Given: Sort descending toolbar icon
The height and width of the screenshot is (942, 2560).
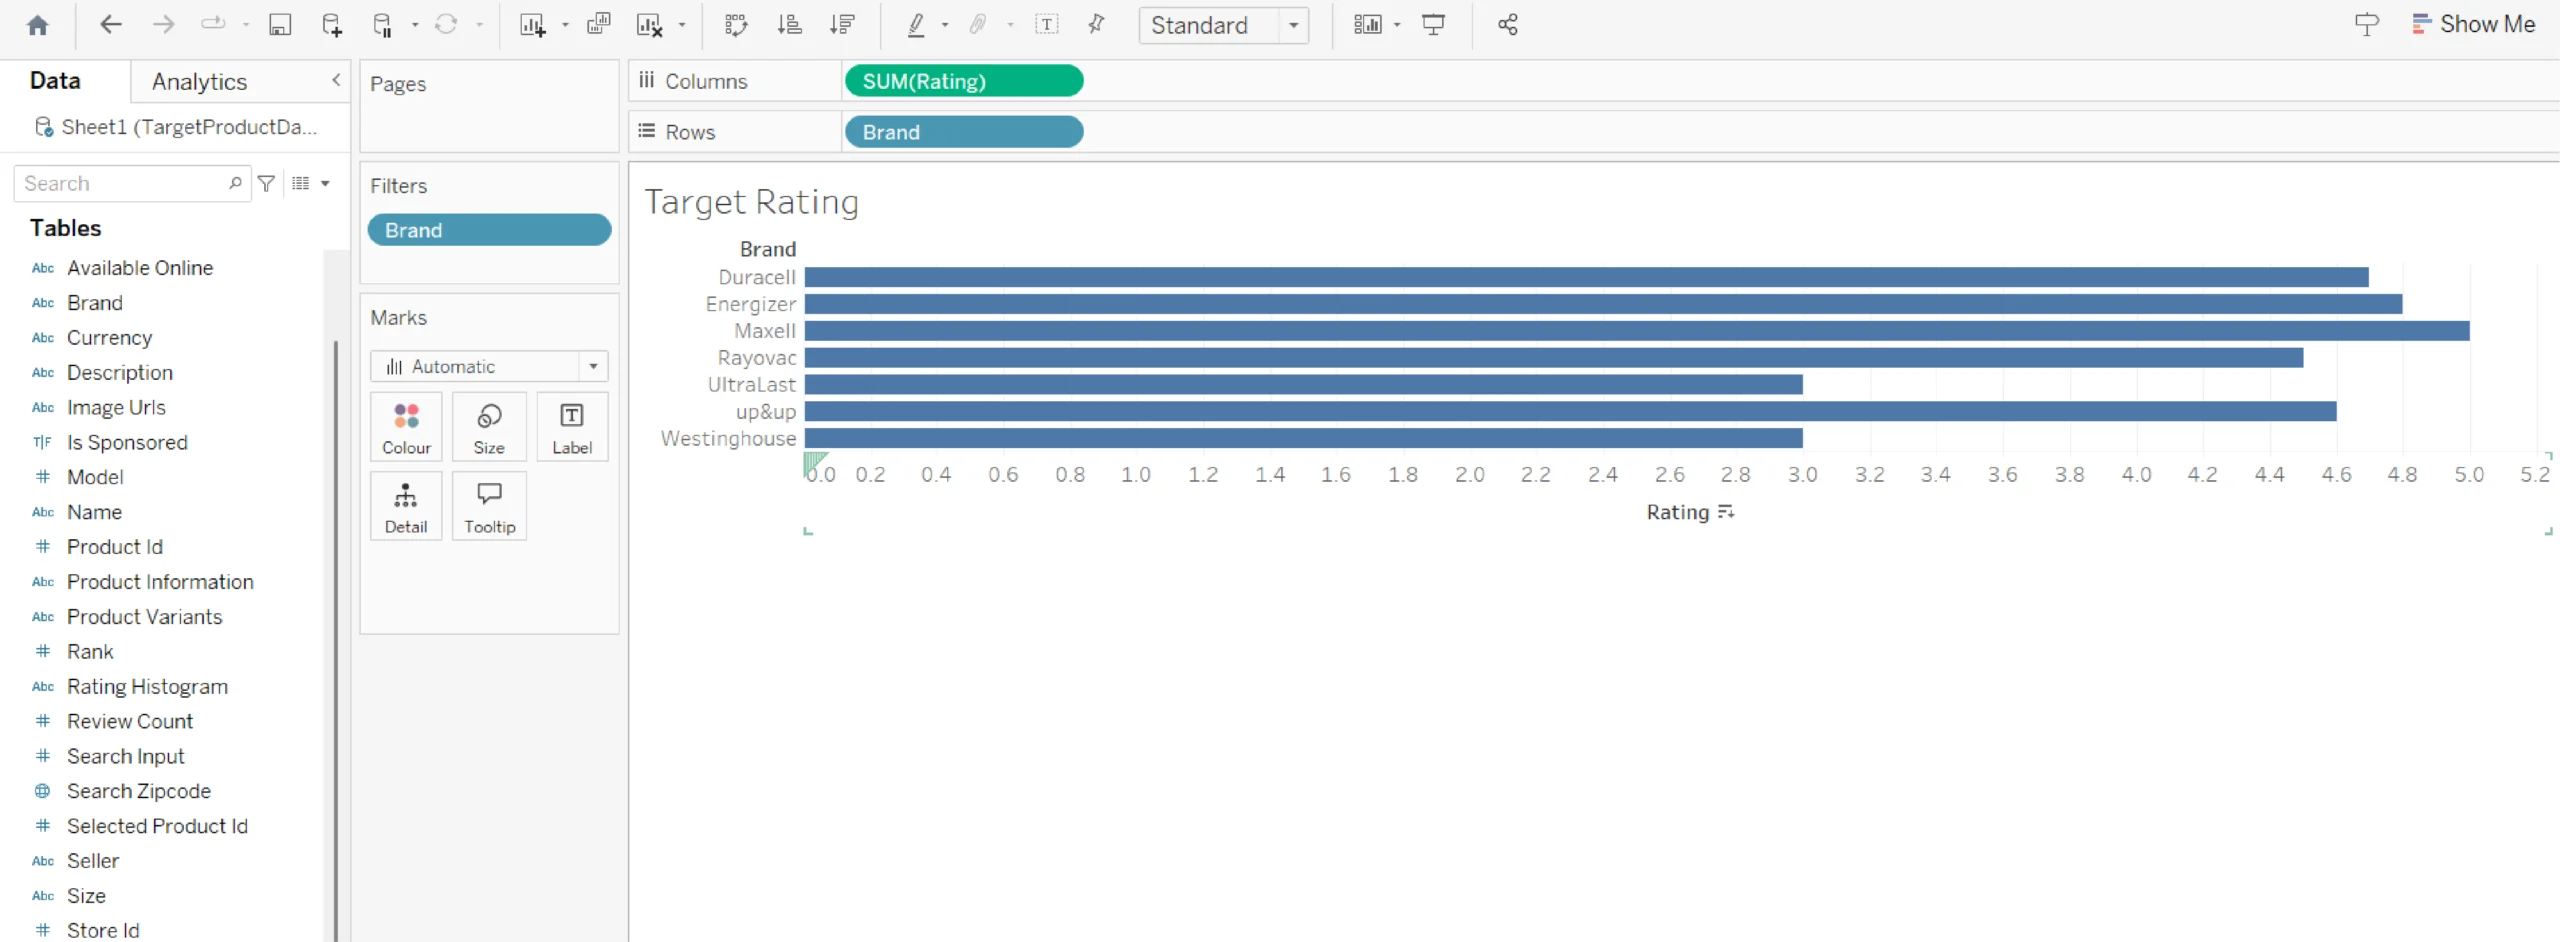Looking at the screenshot, I should pos(842,25).
